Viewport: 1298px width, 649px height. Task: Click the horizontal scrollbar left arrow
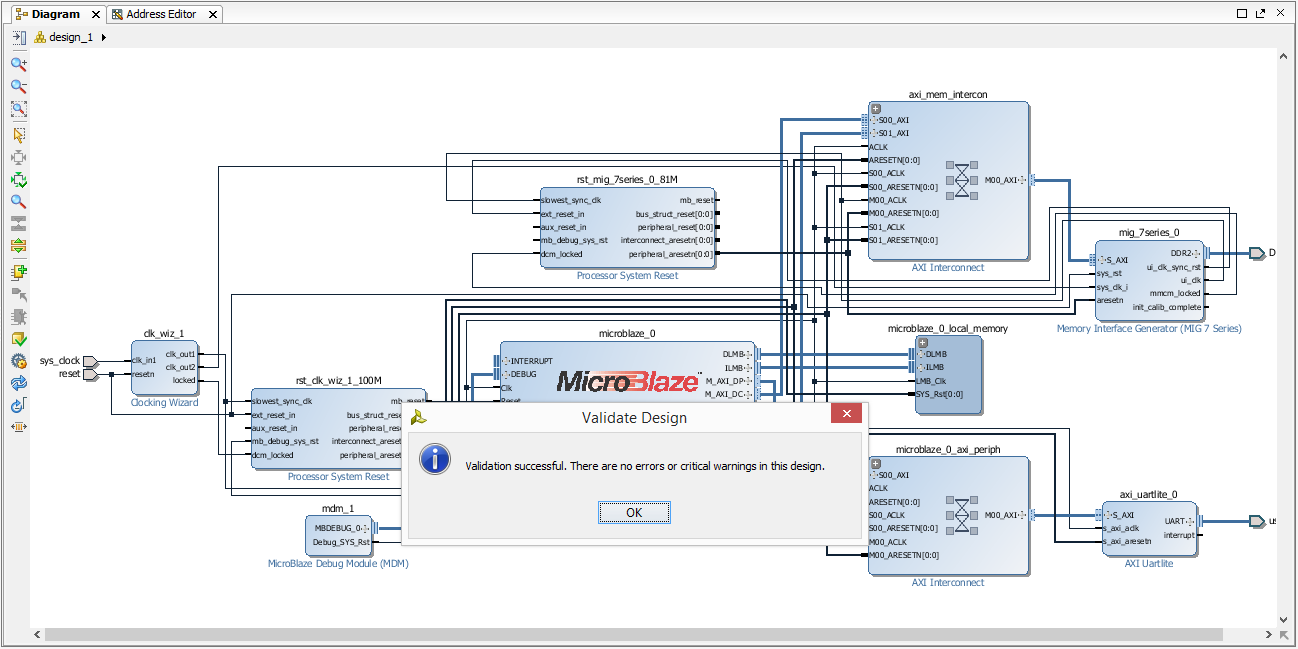click(37, 635)
